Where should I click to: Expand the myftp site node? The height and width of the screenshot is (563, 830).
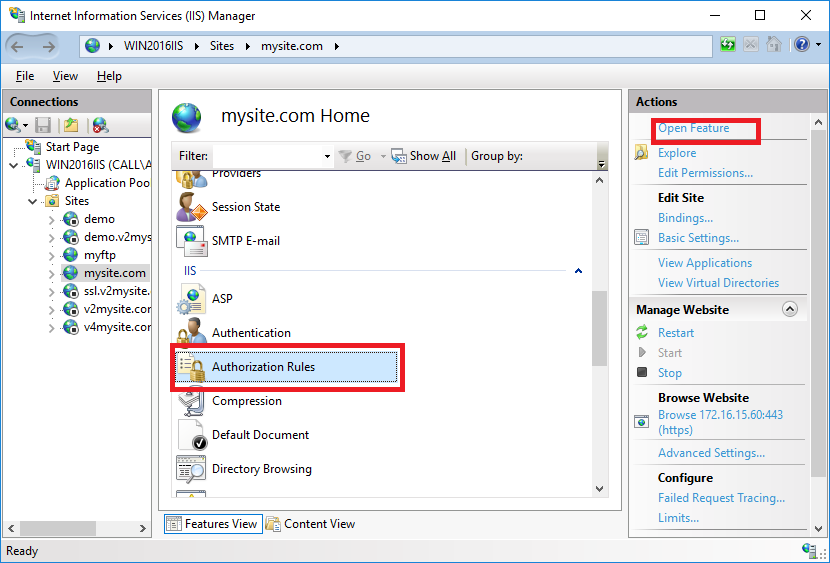(x=51, y=256)
